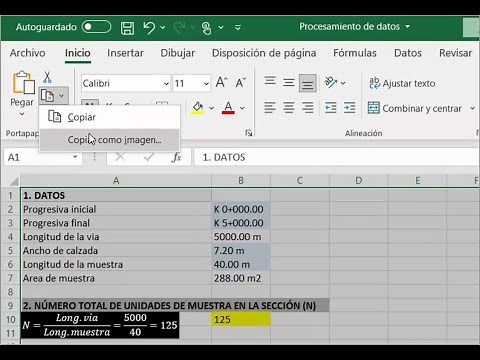Open the Datos ribbon tab
The width and height of the screenshot is (480, 360).
coord(408,53)
